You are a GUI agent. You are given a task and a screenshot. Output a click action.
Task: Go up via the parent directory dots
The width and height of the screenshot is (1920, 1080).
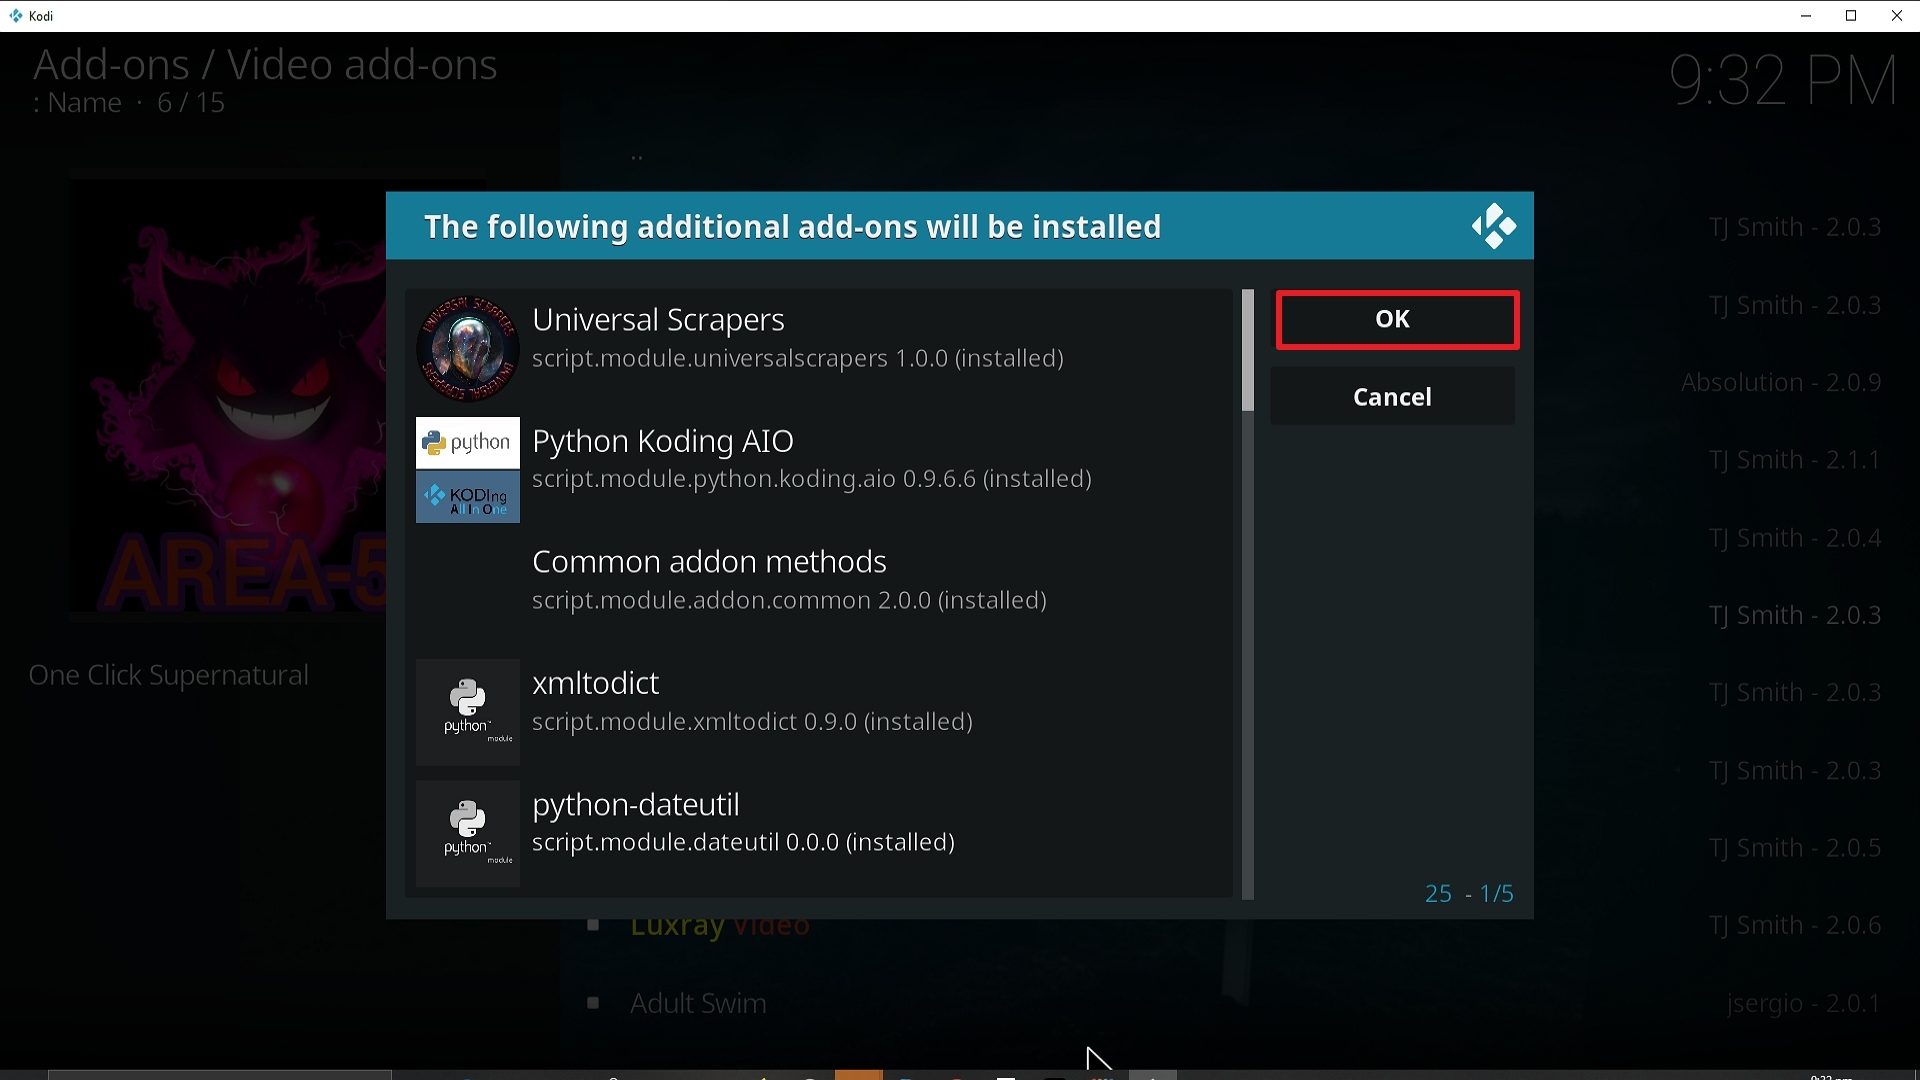637,158
